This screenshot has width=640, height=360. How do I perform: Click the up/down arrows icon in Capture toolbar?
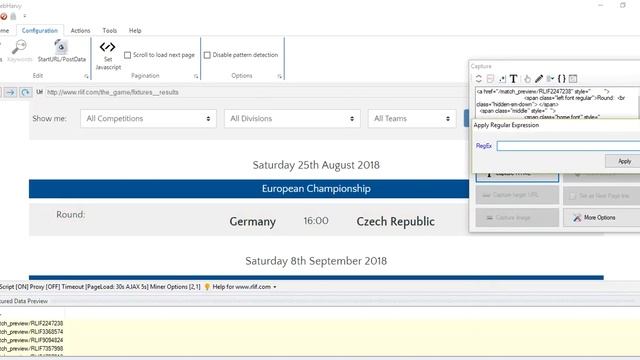[x=479, y=79]
